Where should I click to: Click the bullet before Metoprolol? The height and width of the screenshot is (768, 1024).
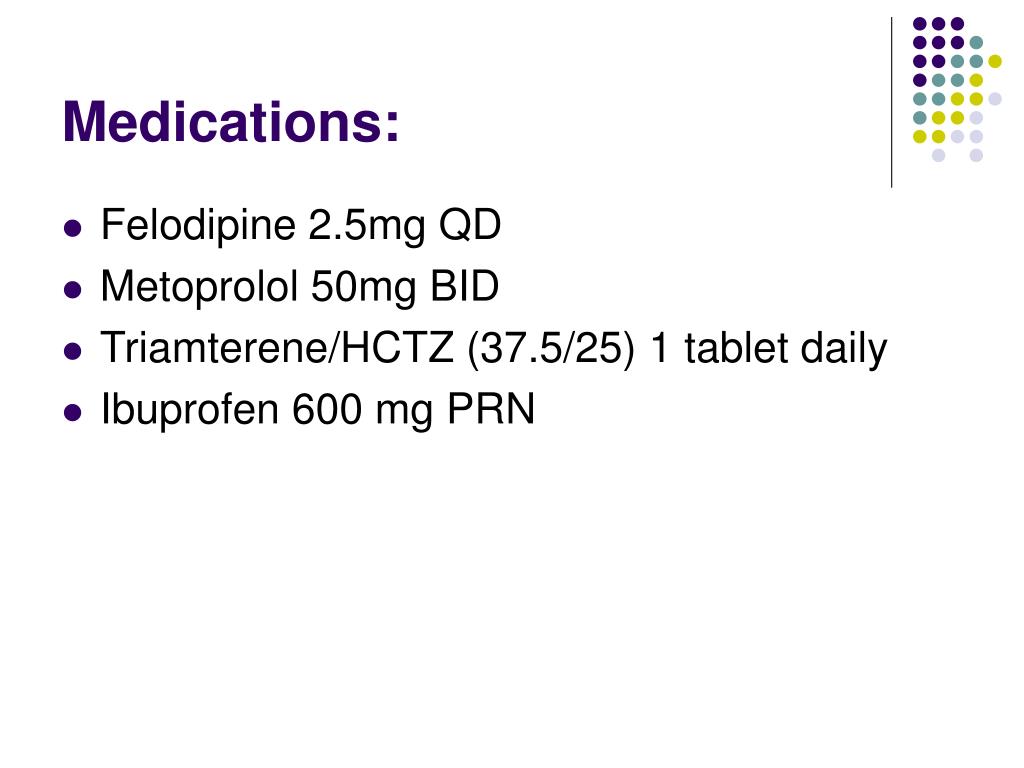point(73,290)
